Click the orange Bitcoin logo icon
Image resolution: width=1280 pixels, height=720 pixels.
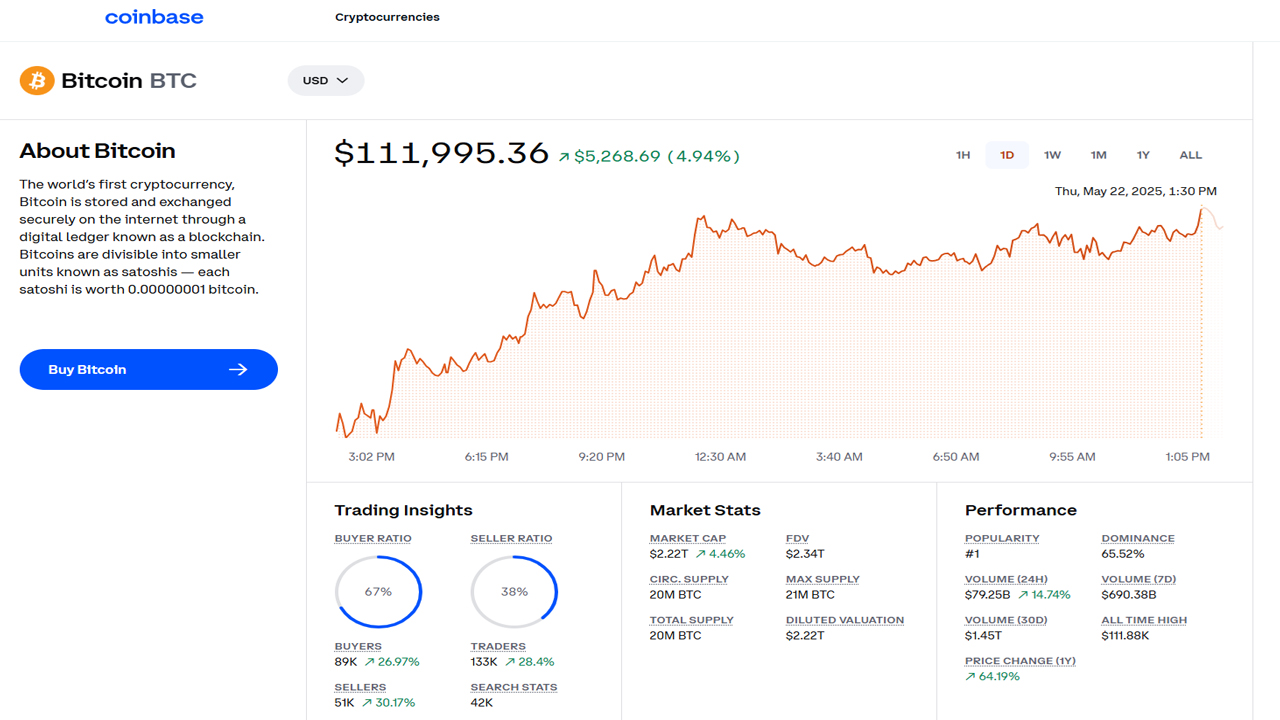37,81
